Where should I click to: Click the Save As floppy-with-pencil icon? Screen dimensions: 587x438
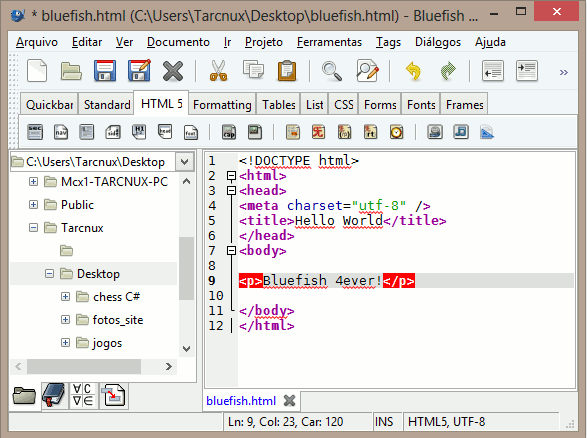[x=139, y=70]
